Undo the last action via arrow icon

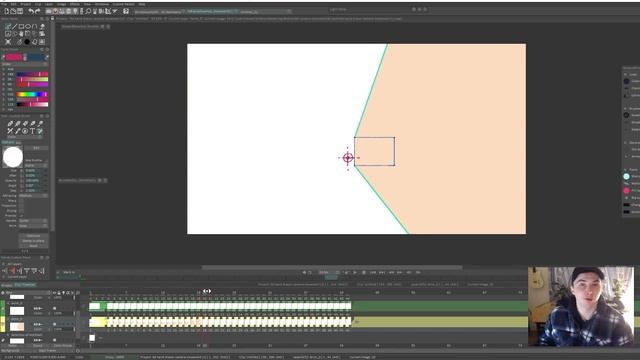coord(31,11)
